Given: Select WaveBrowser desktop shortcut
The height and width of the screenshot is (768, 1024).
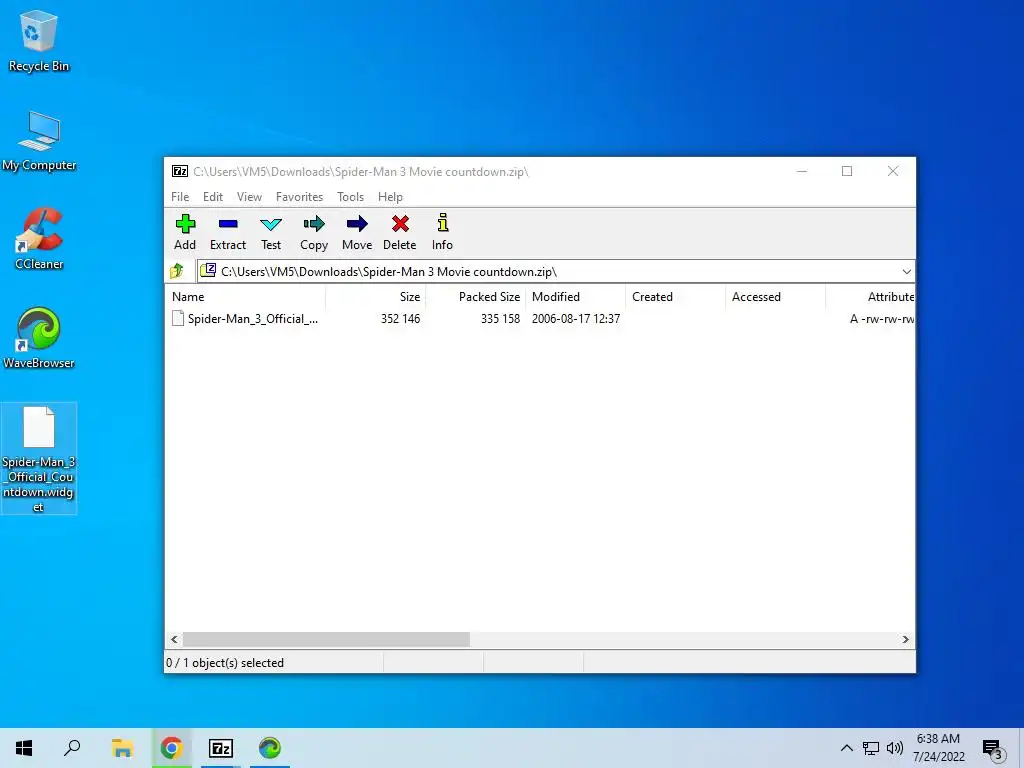Looking at the screenshot, I should click(39, 338).
